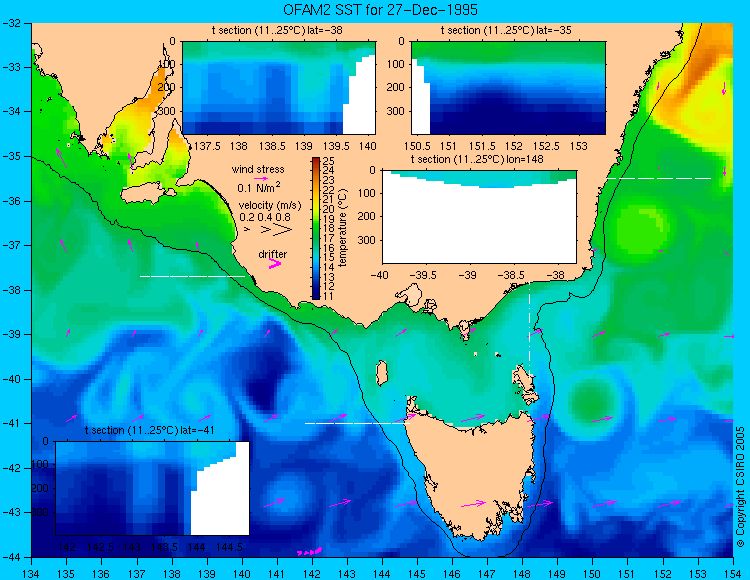This screenshot has height=580, width=750.
Task: Click the circular eddy near 150E, 40.5S
Action: (x=590, y=403)
